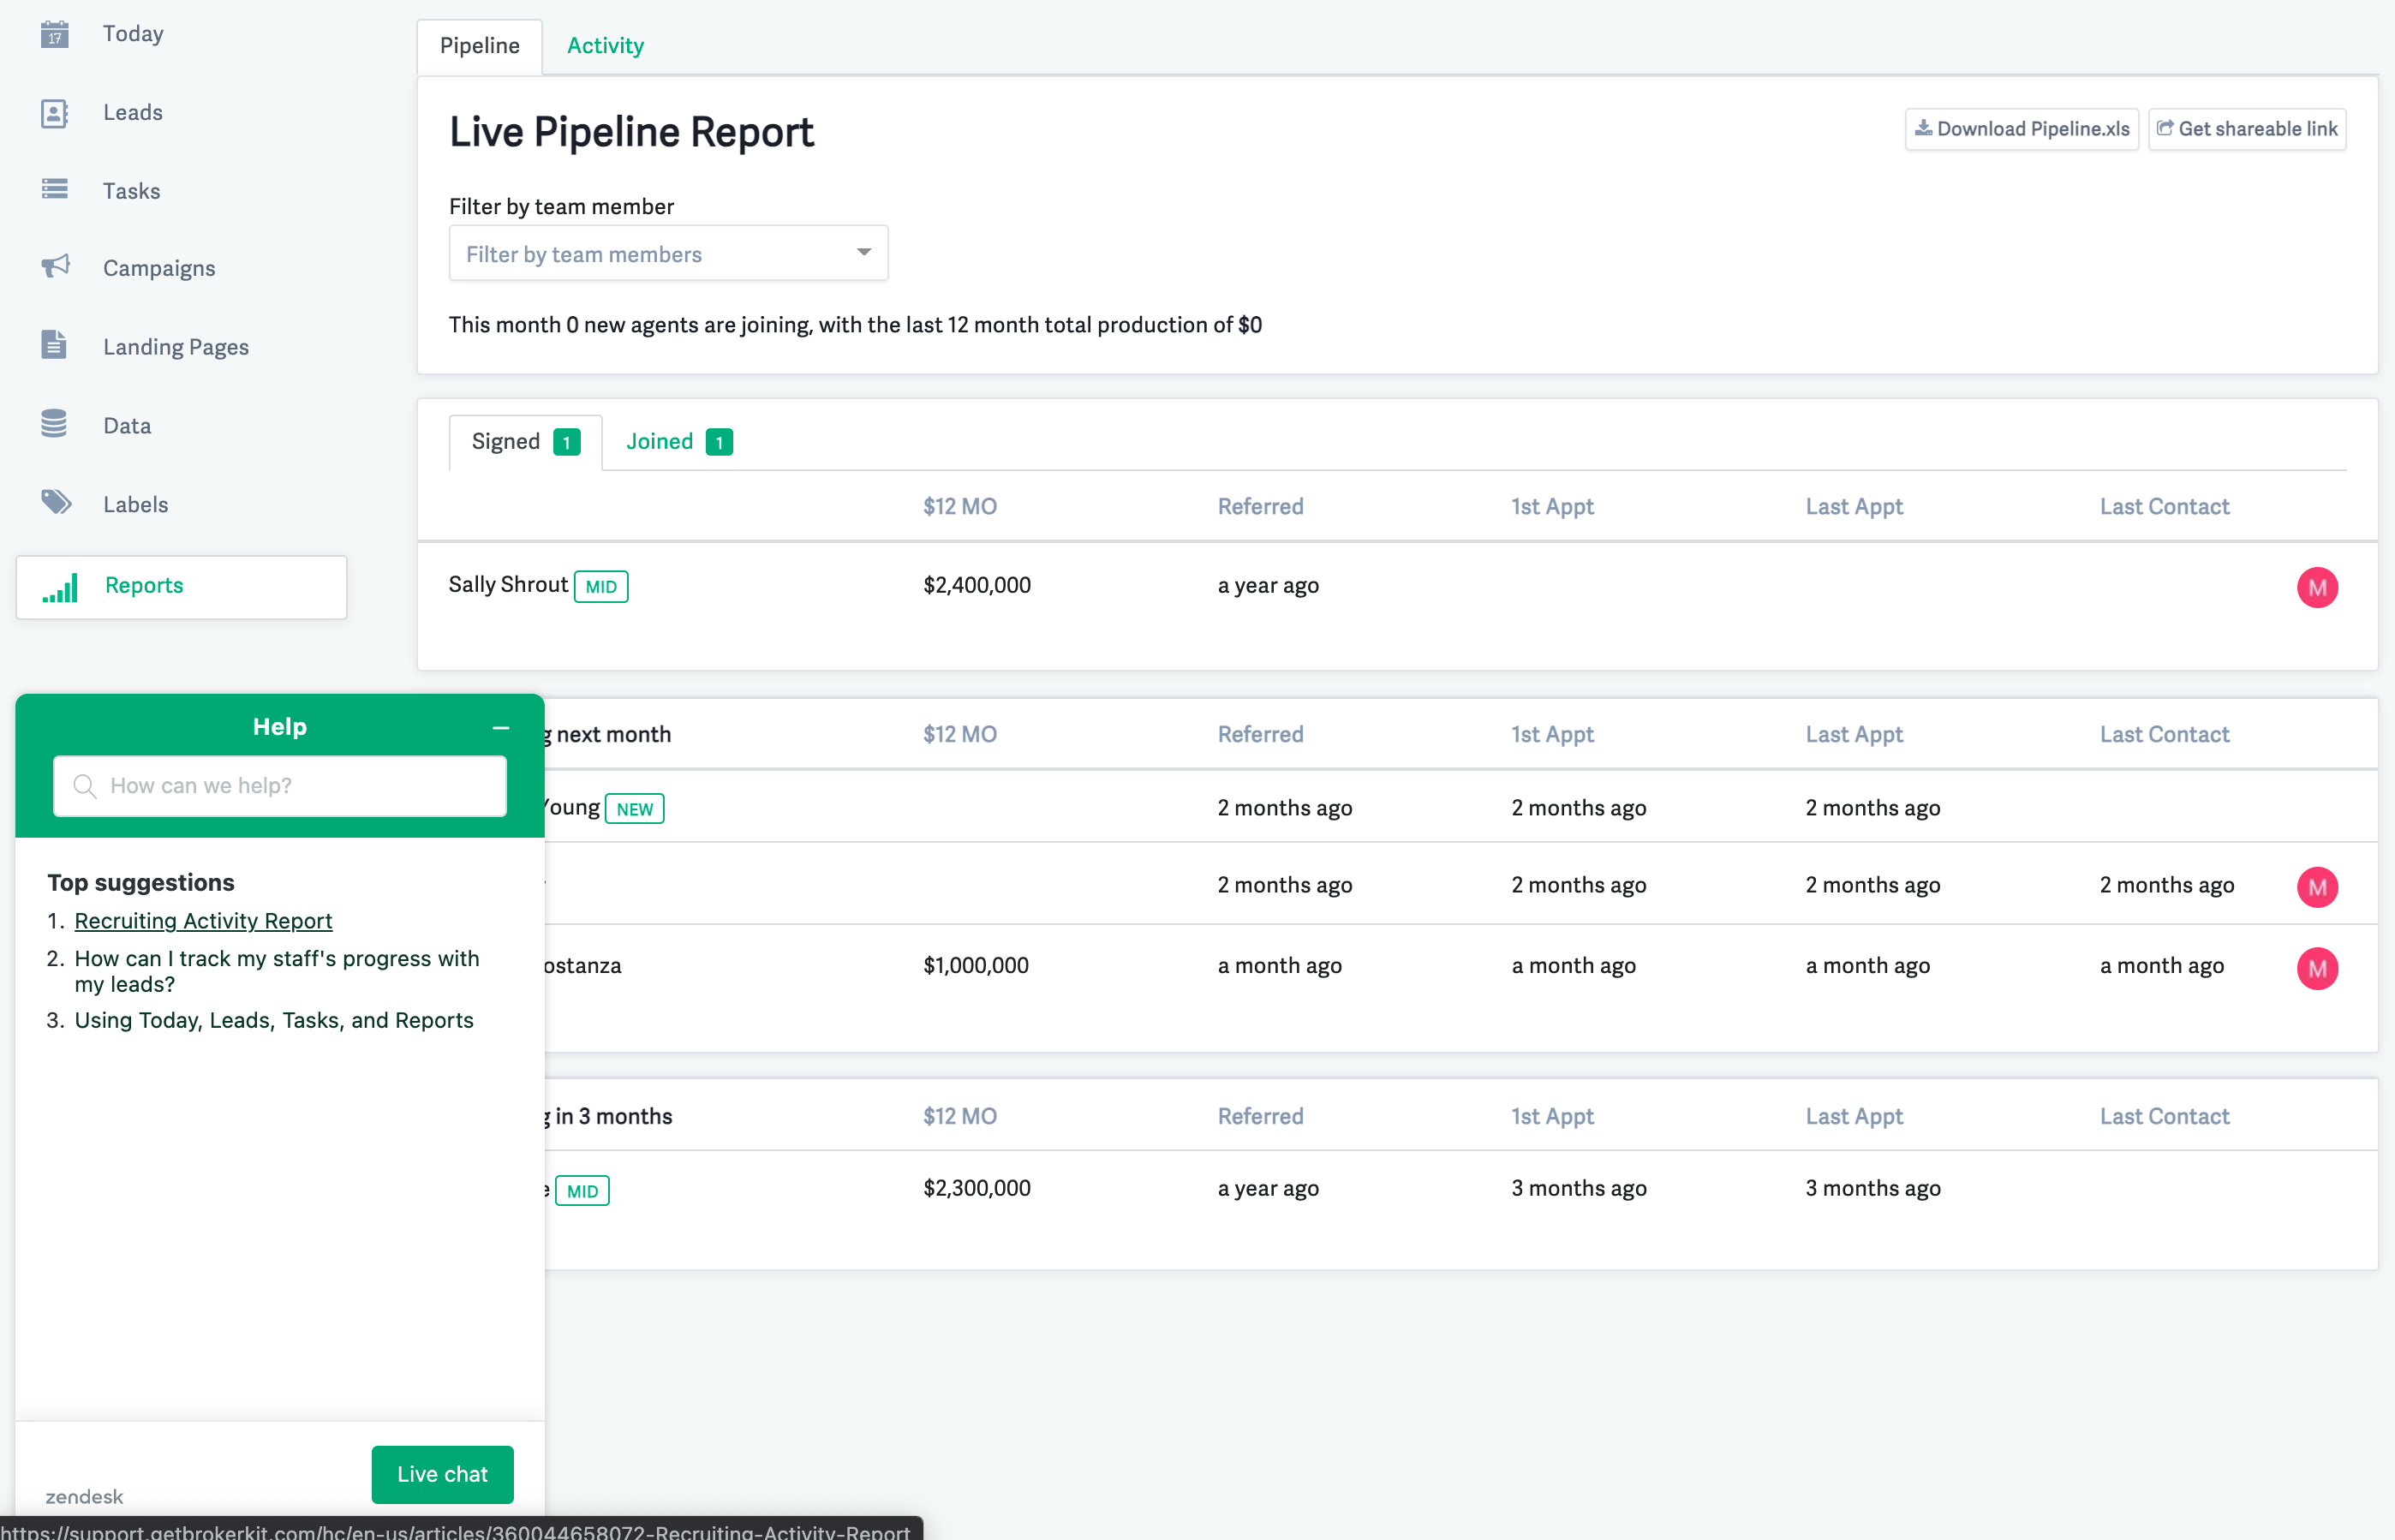Click the M avatar in Sally Shrout row
The image size is (2395, 1540).
[x=2316, y=587]
